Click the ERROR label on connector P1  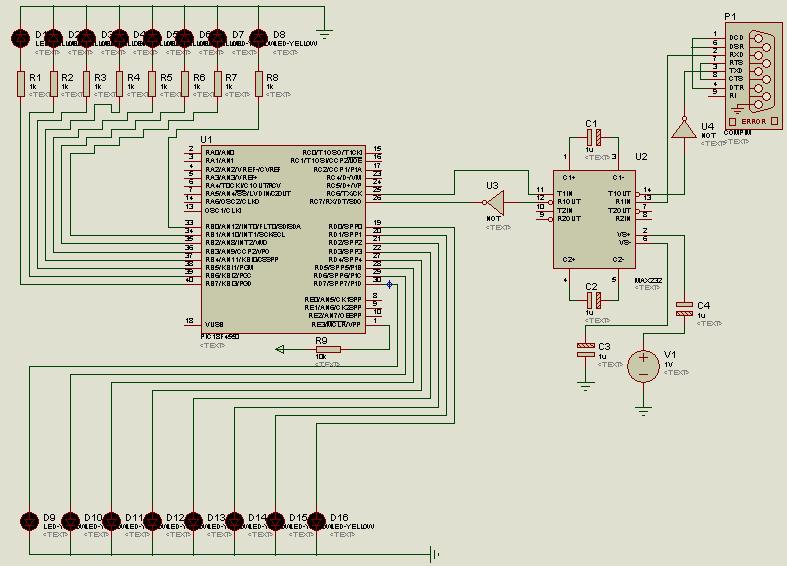754,121
